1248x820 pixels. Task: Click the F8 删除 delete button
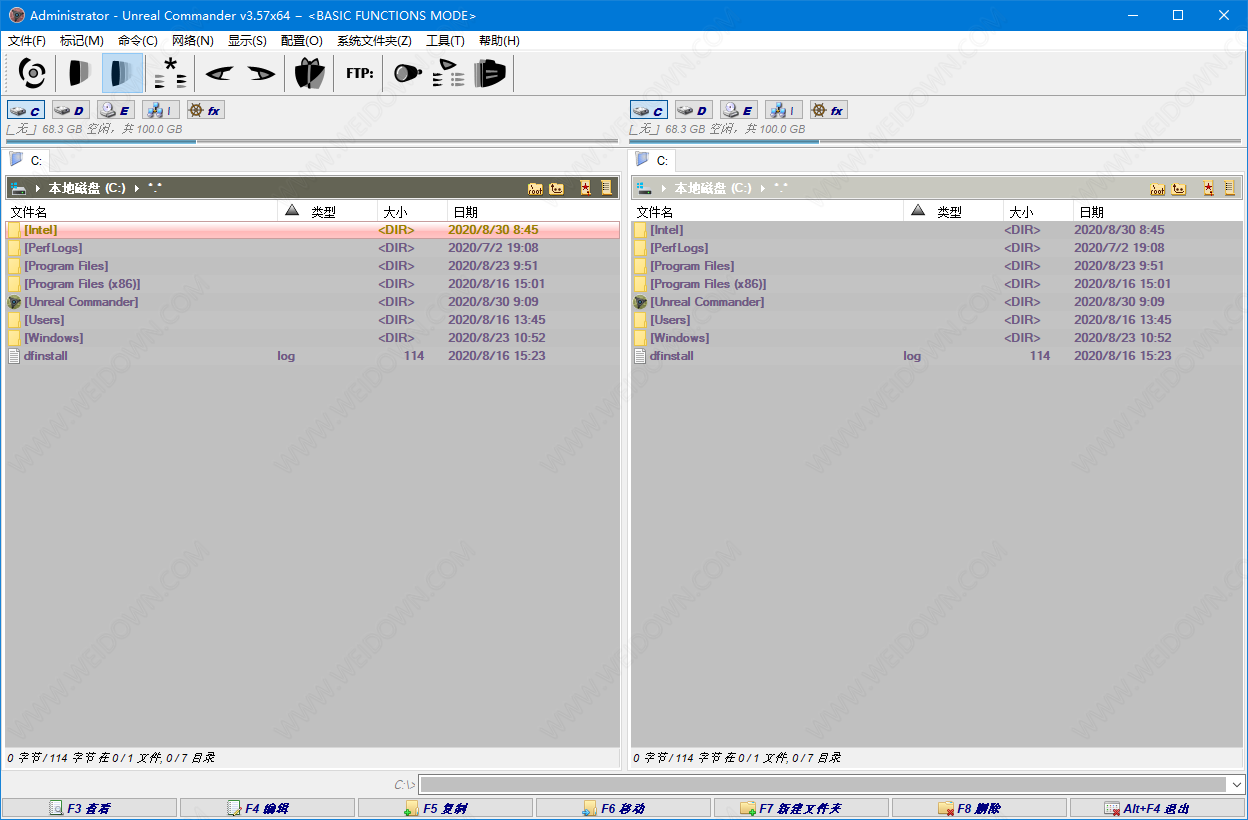[x=979, y=808]
